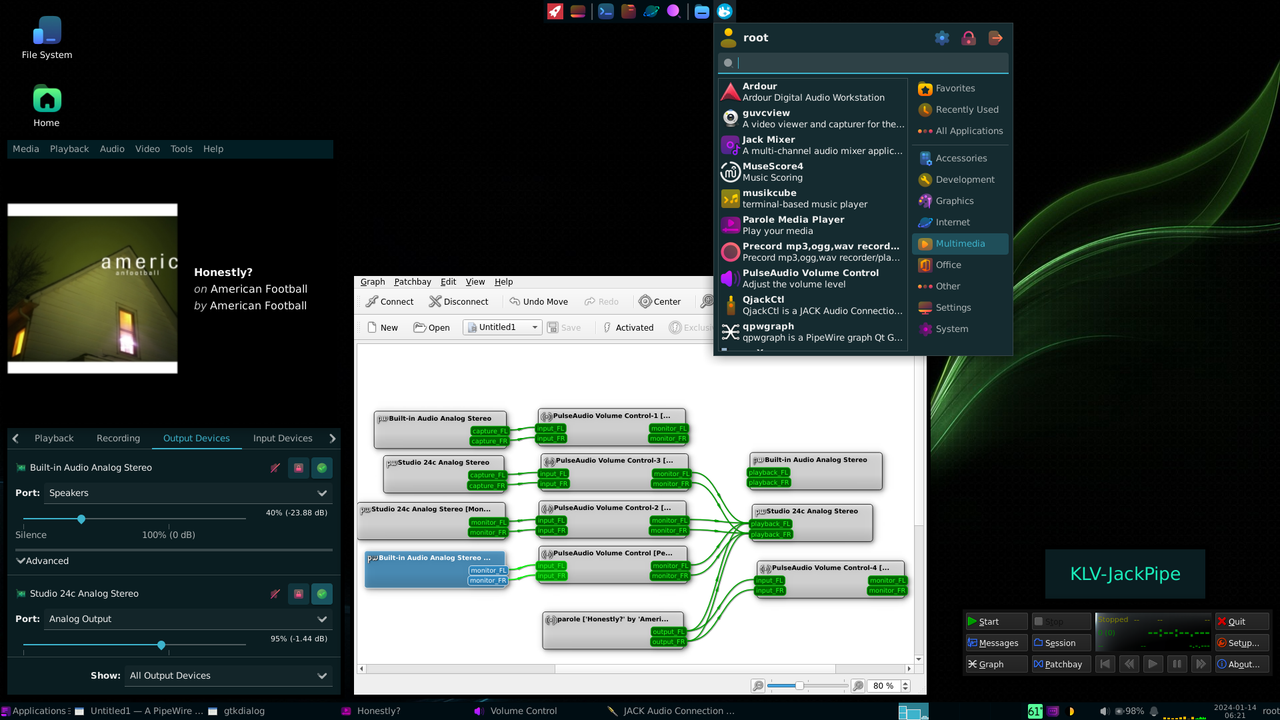Image resolution: width=1280 pixels, height=720 pixels.
Task: Click the JACK play transport button
Action: coord(1153,664)
